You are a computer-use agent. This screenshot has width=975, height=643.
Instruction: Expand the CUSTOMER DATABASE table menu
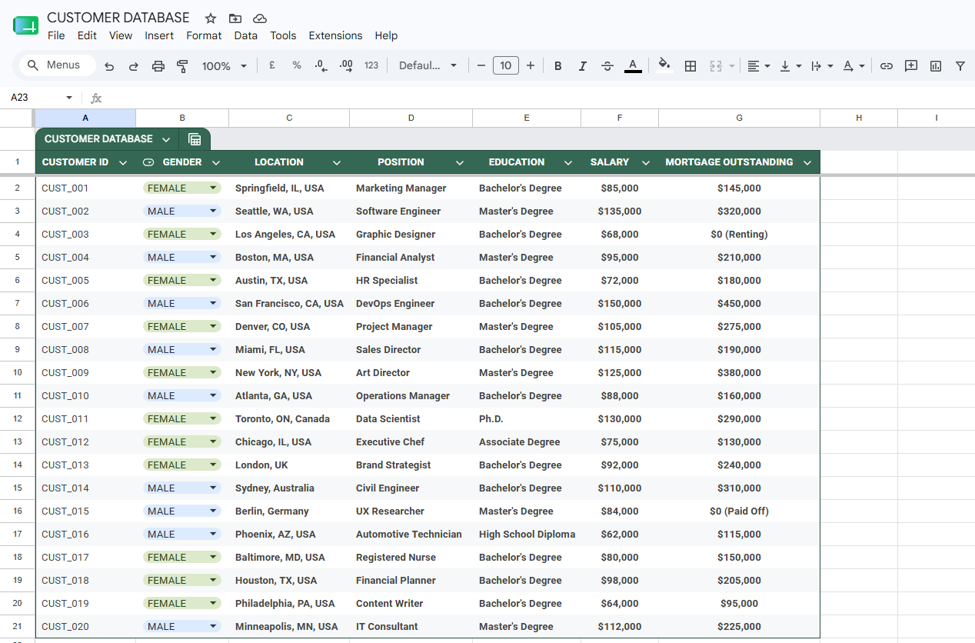click(166, 139)
